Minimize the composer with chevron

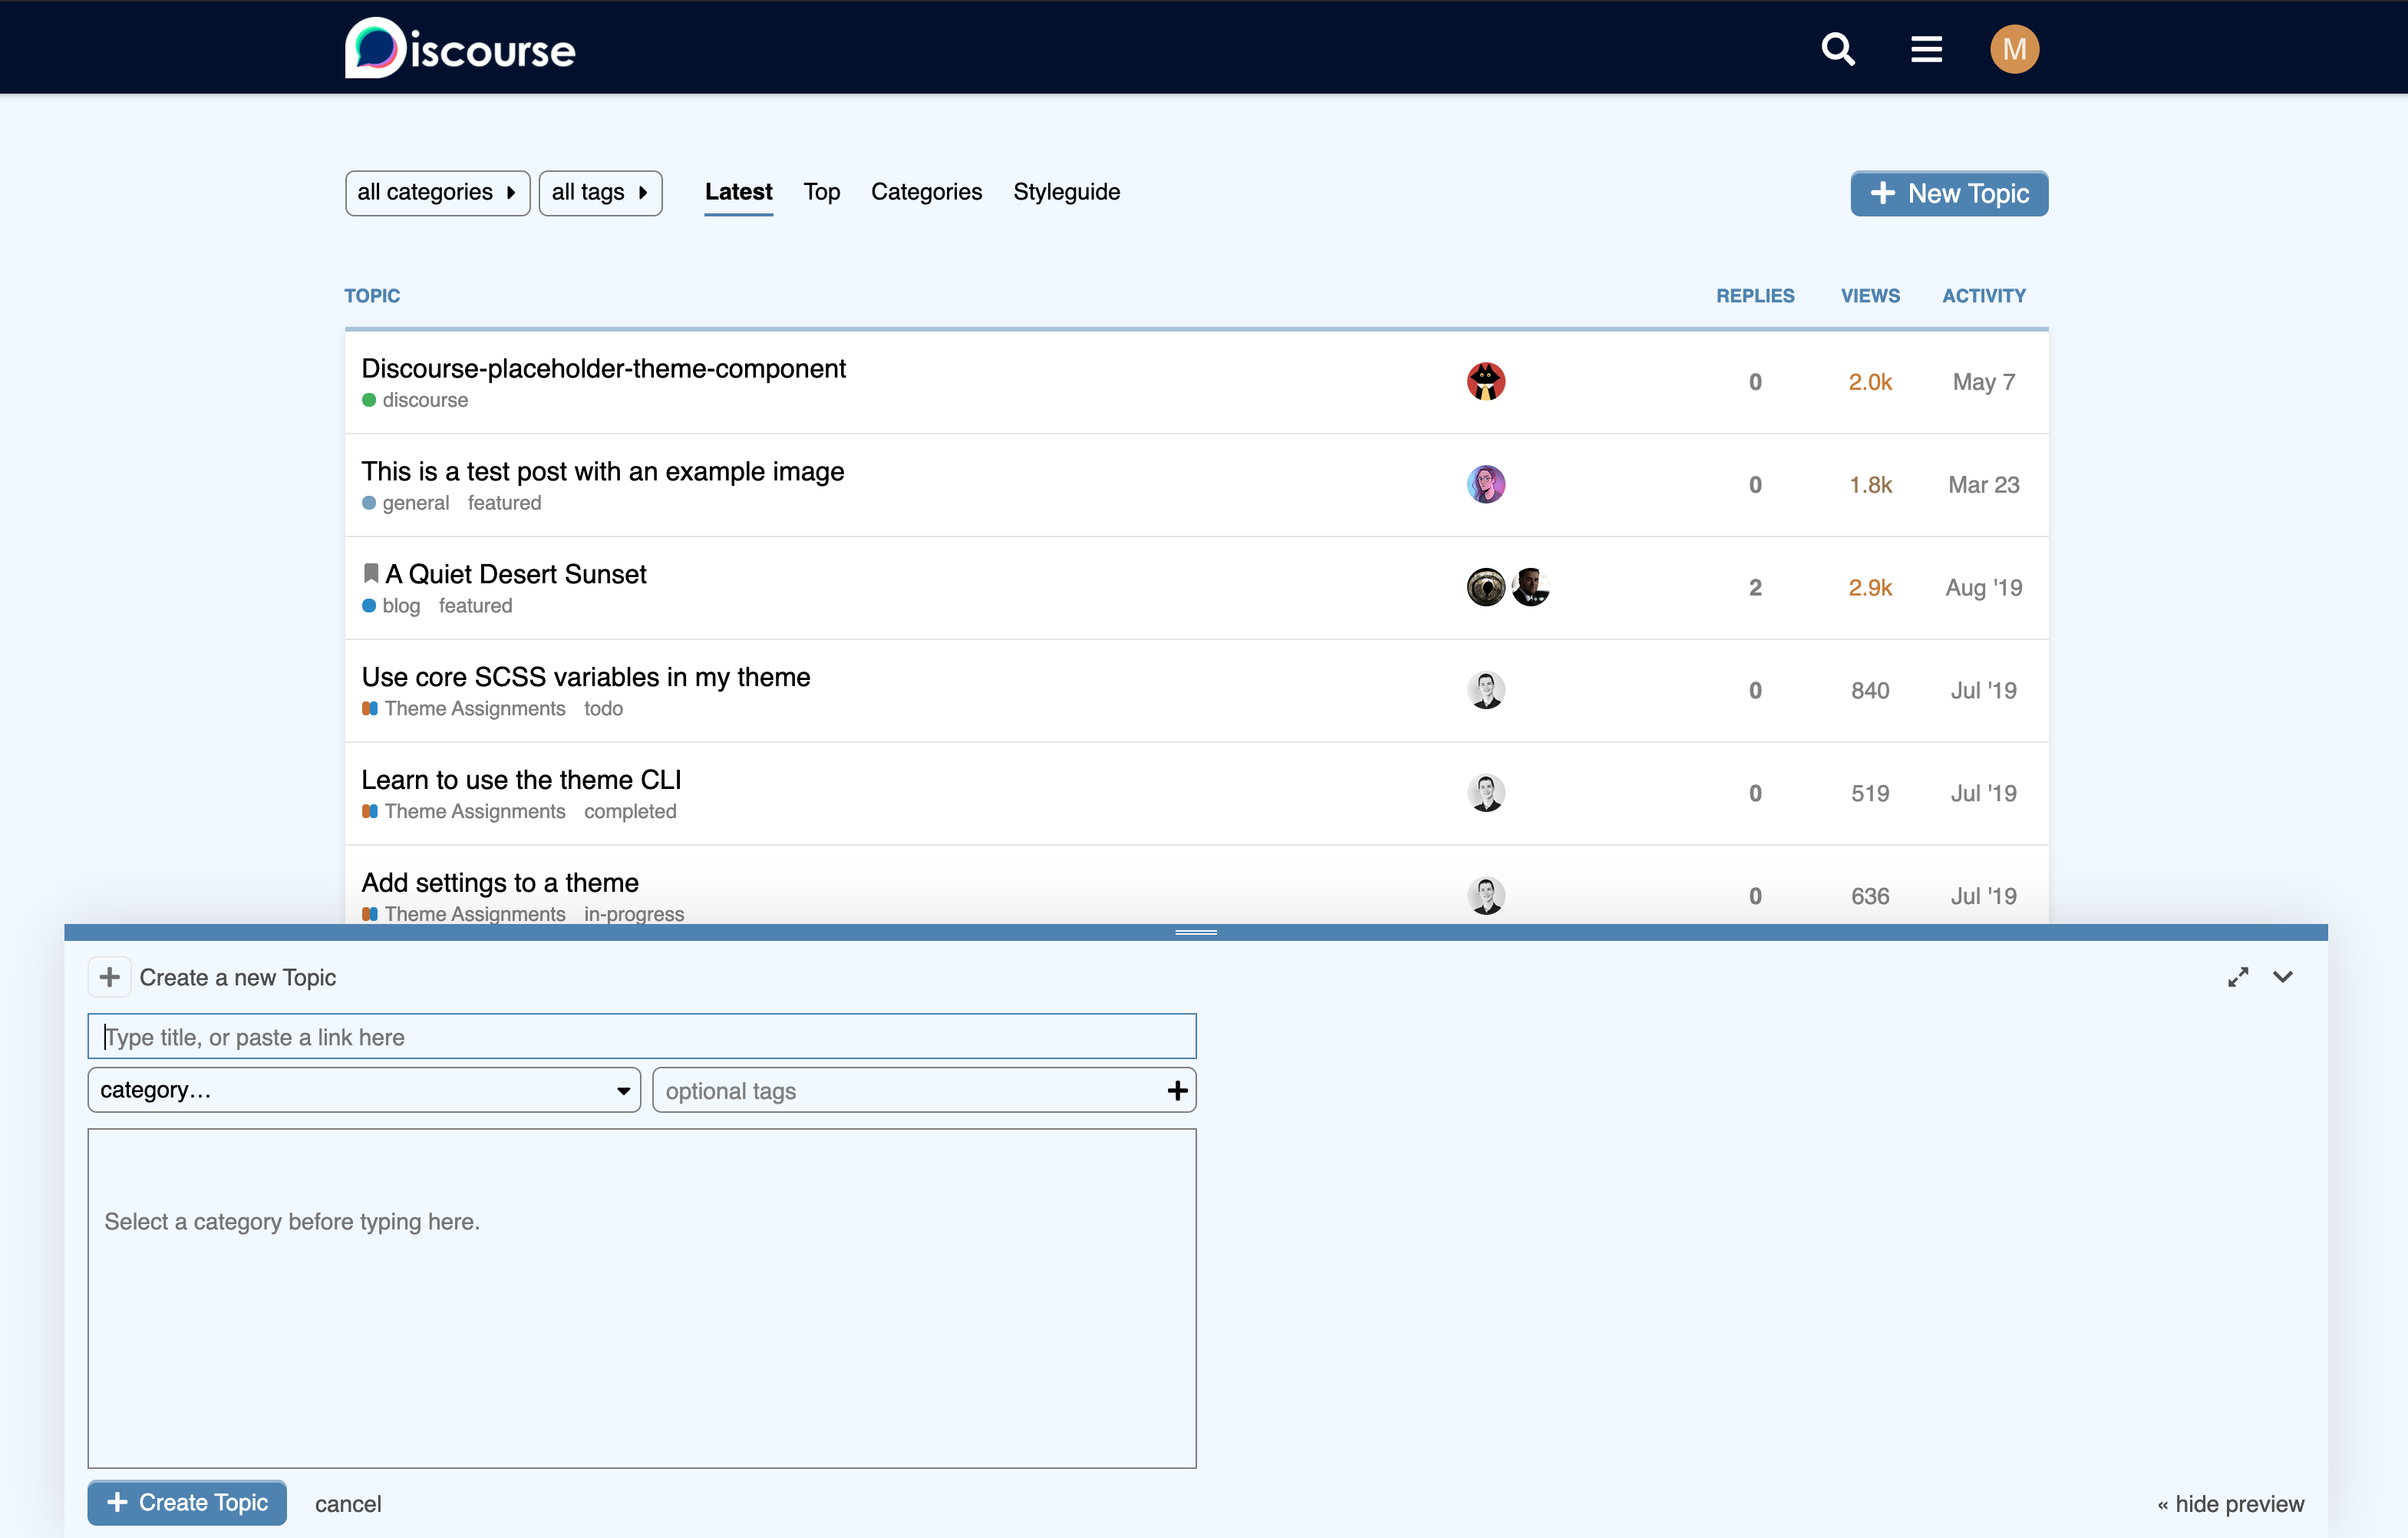tap(2282, 977)
